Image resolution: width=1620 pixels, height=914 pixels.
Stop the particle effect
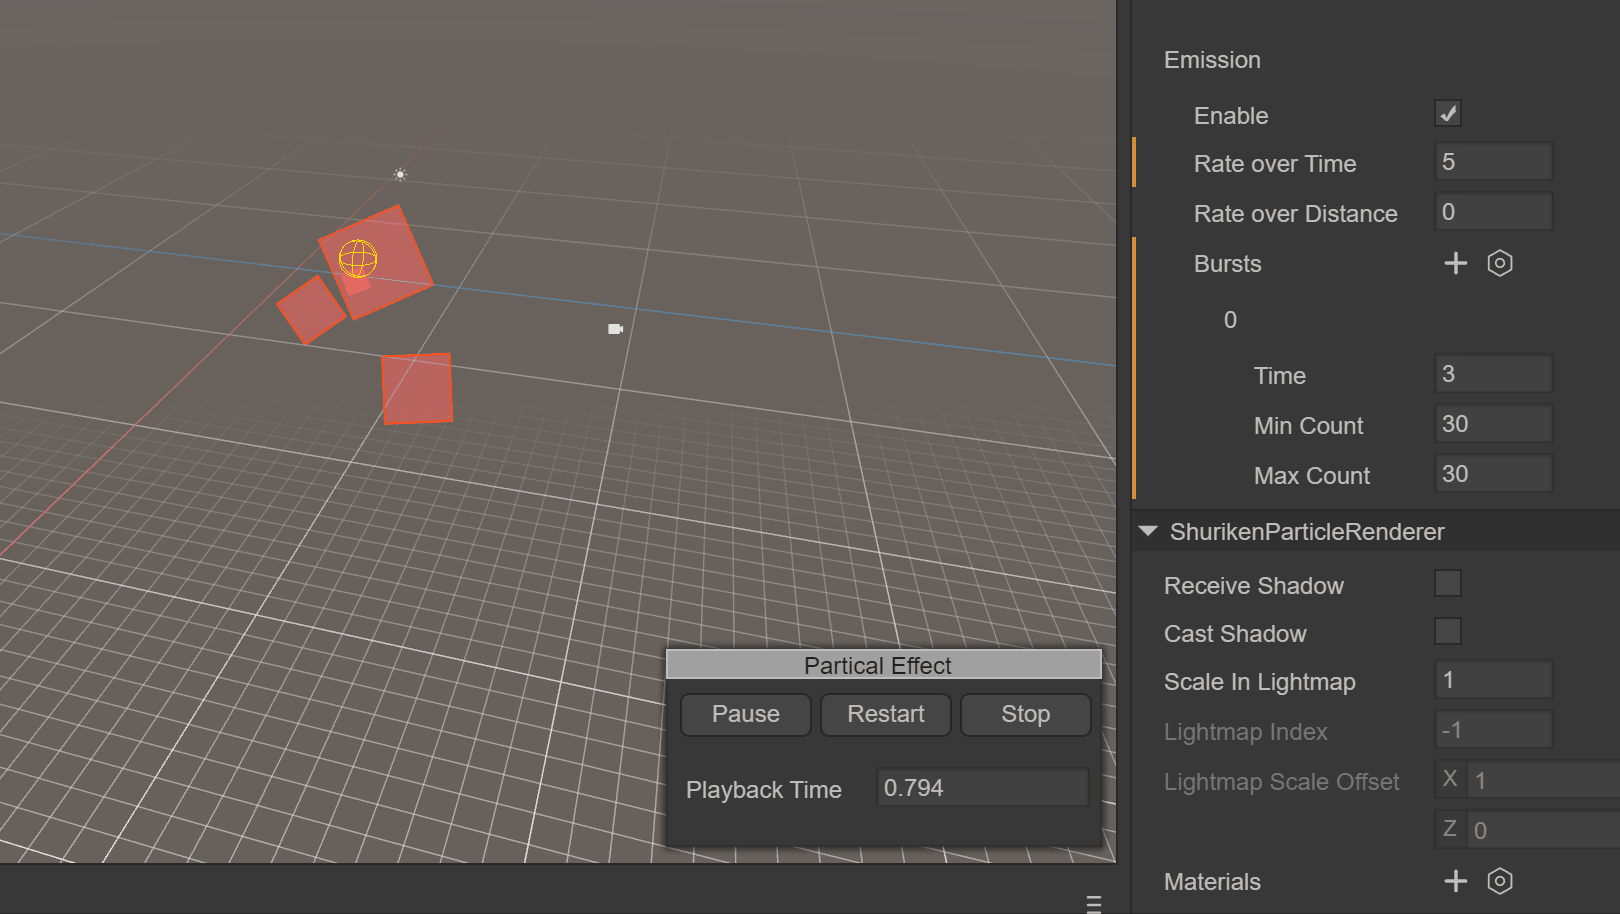(1025, 714)
